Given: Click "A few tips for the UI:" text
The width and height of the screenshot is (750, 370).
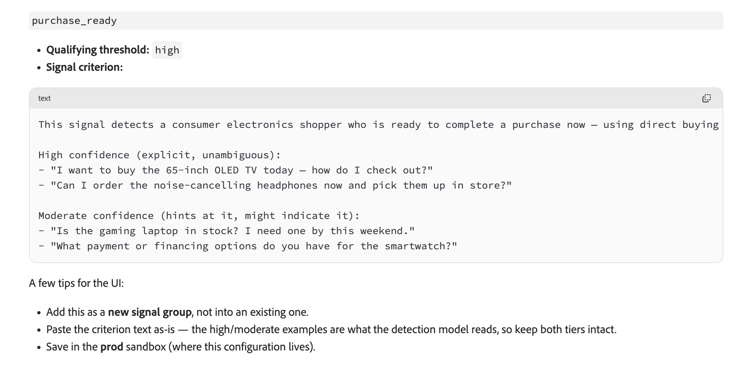Looking at the screenshot, I should (76, 283).
